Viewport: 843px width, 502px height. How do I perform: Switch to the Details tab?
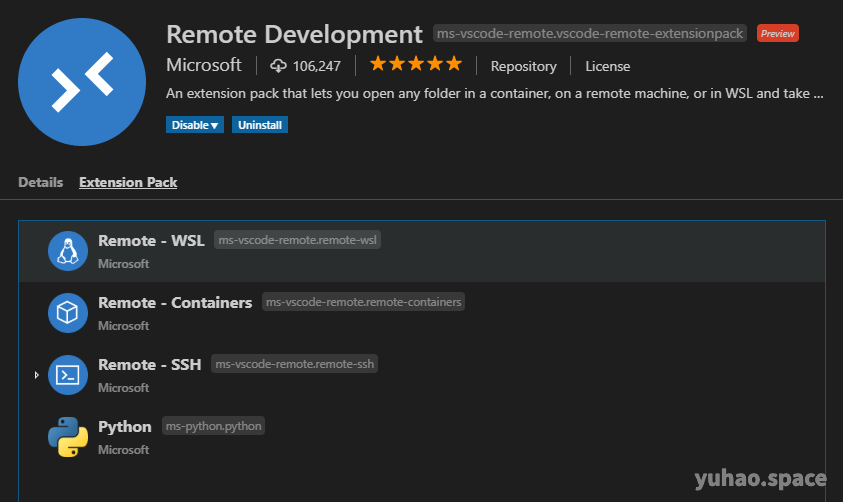[40, 182]
